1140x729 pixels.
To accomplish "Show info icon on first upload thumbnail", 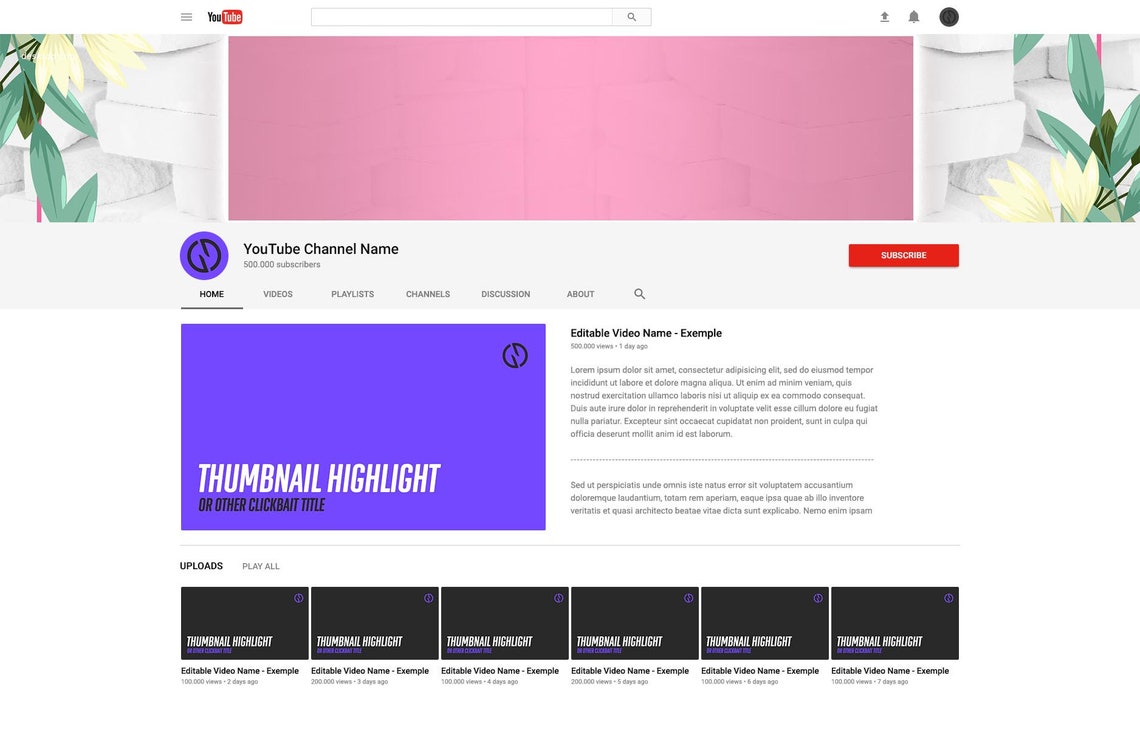I will (x=298, y=597).
